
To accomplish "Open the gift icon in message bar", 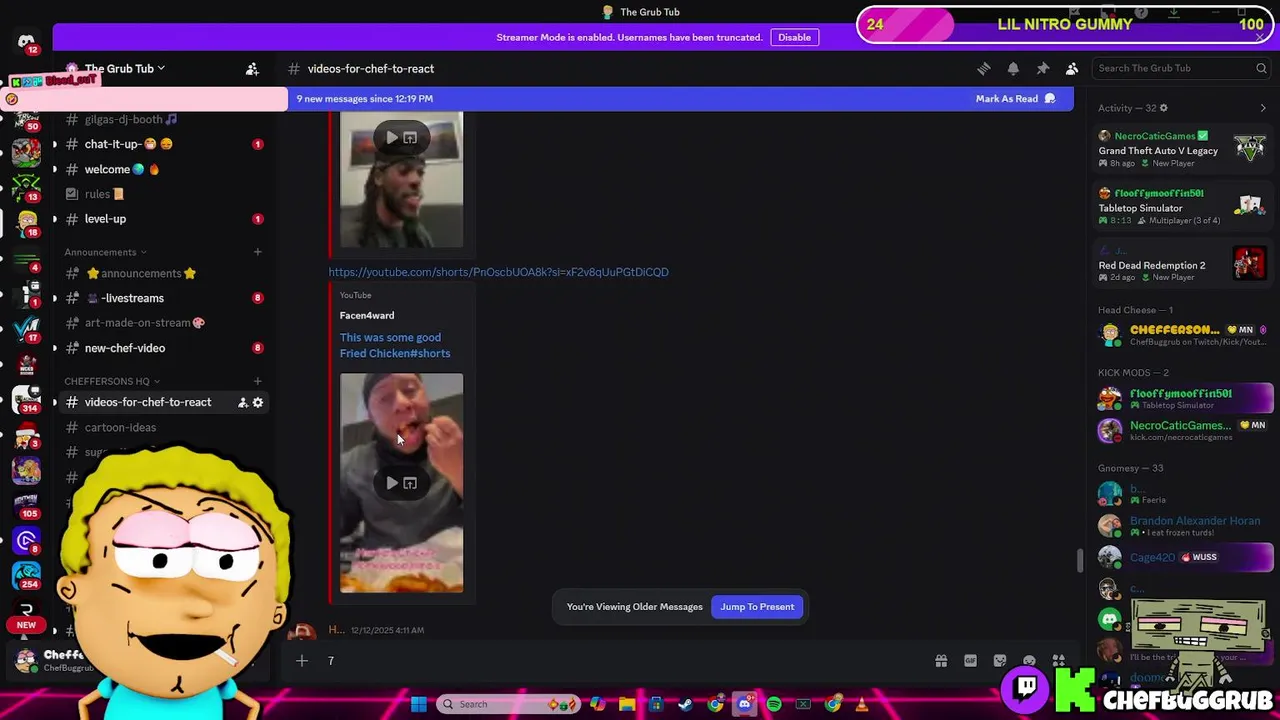I will tap(941, 661).
